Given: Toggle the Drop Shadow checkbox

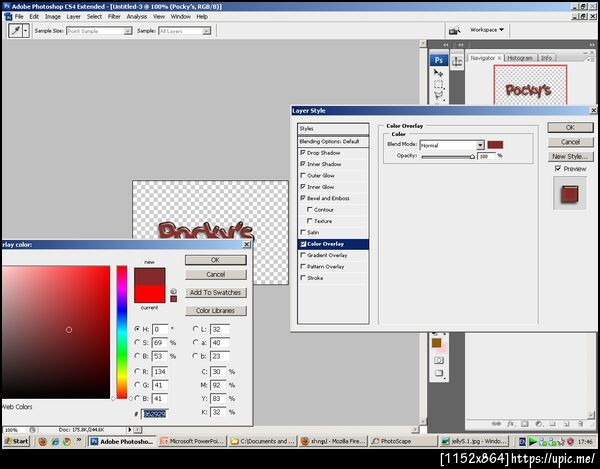Looking at the screenshot, I should [x=303, y=152].
